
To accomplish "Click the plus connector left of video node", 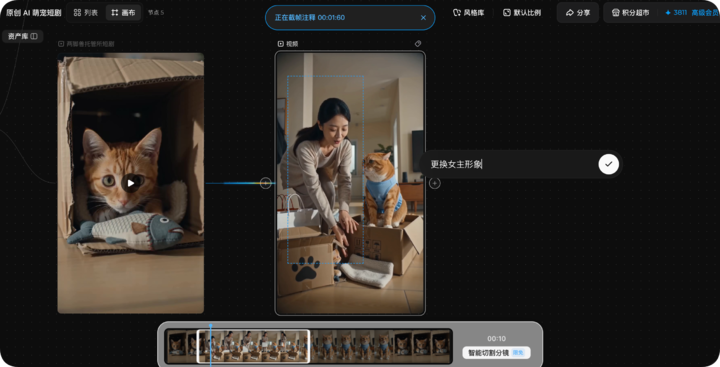I will pos(265,183).
